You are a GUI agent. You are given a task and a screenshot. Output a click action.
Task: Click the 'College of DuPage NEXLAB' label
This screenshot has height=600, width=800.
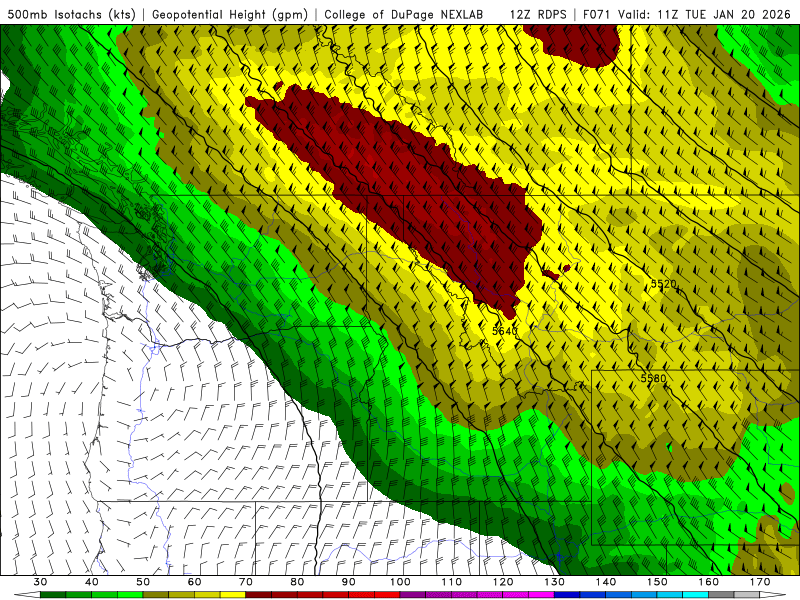pyautogui.click(x=404, y=14)
